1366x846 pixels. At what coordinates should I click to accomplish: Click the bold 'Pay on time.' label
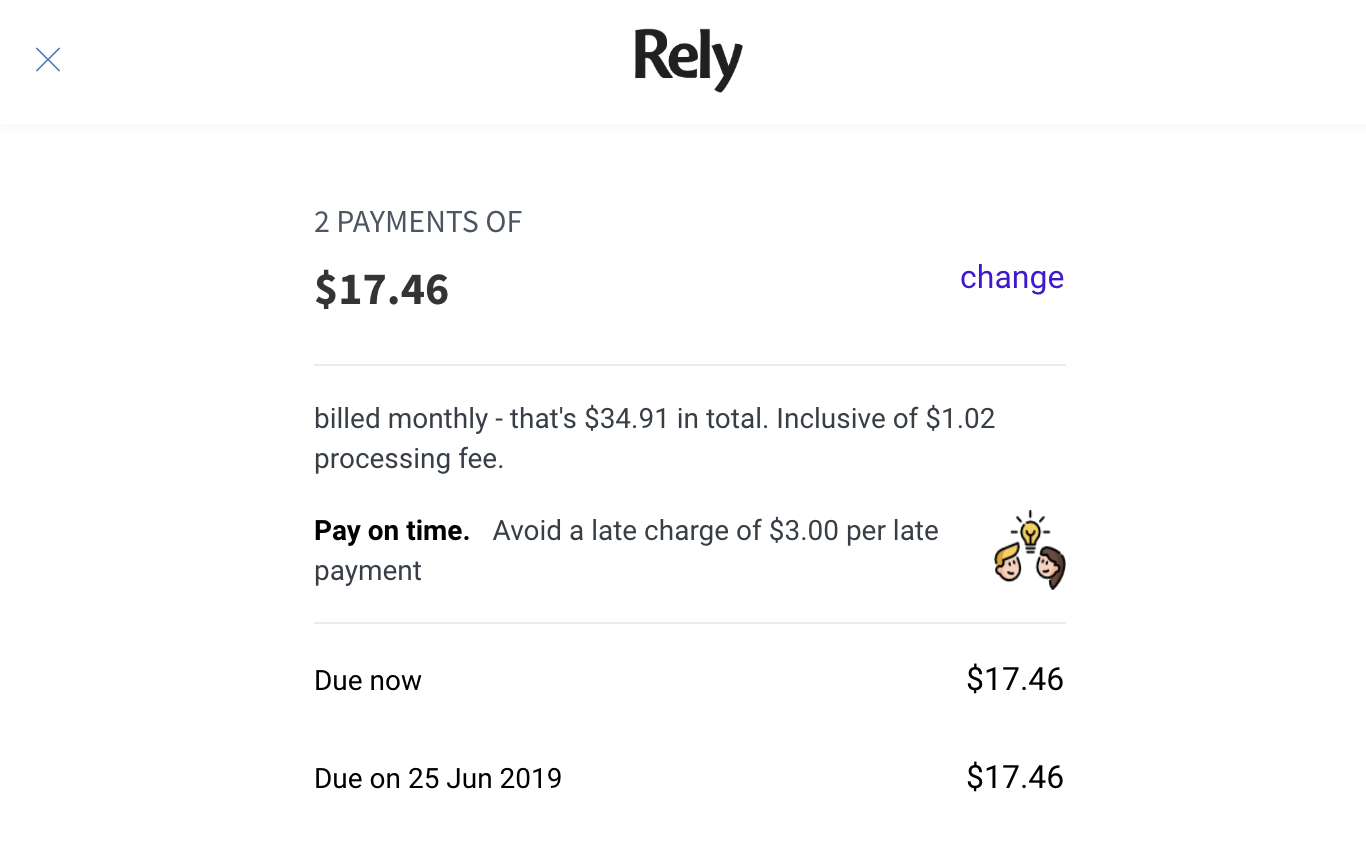(x=392, y=530)
